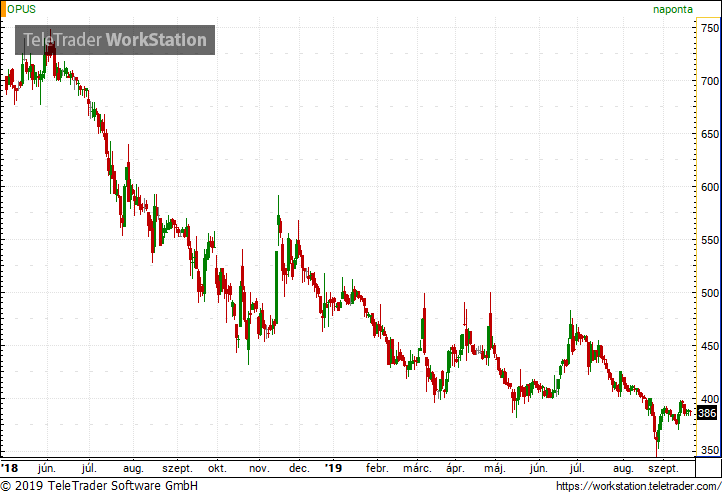The image size is (722, 495).
Task: Click the 'nov.' month label
Action: (x=259, y=469)
